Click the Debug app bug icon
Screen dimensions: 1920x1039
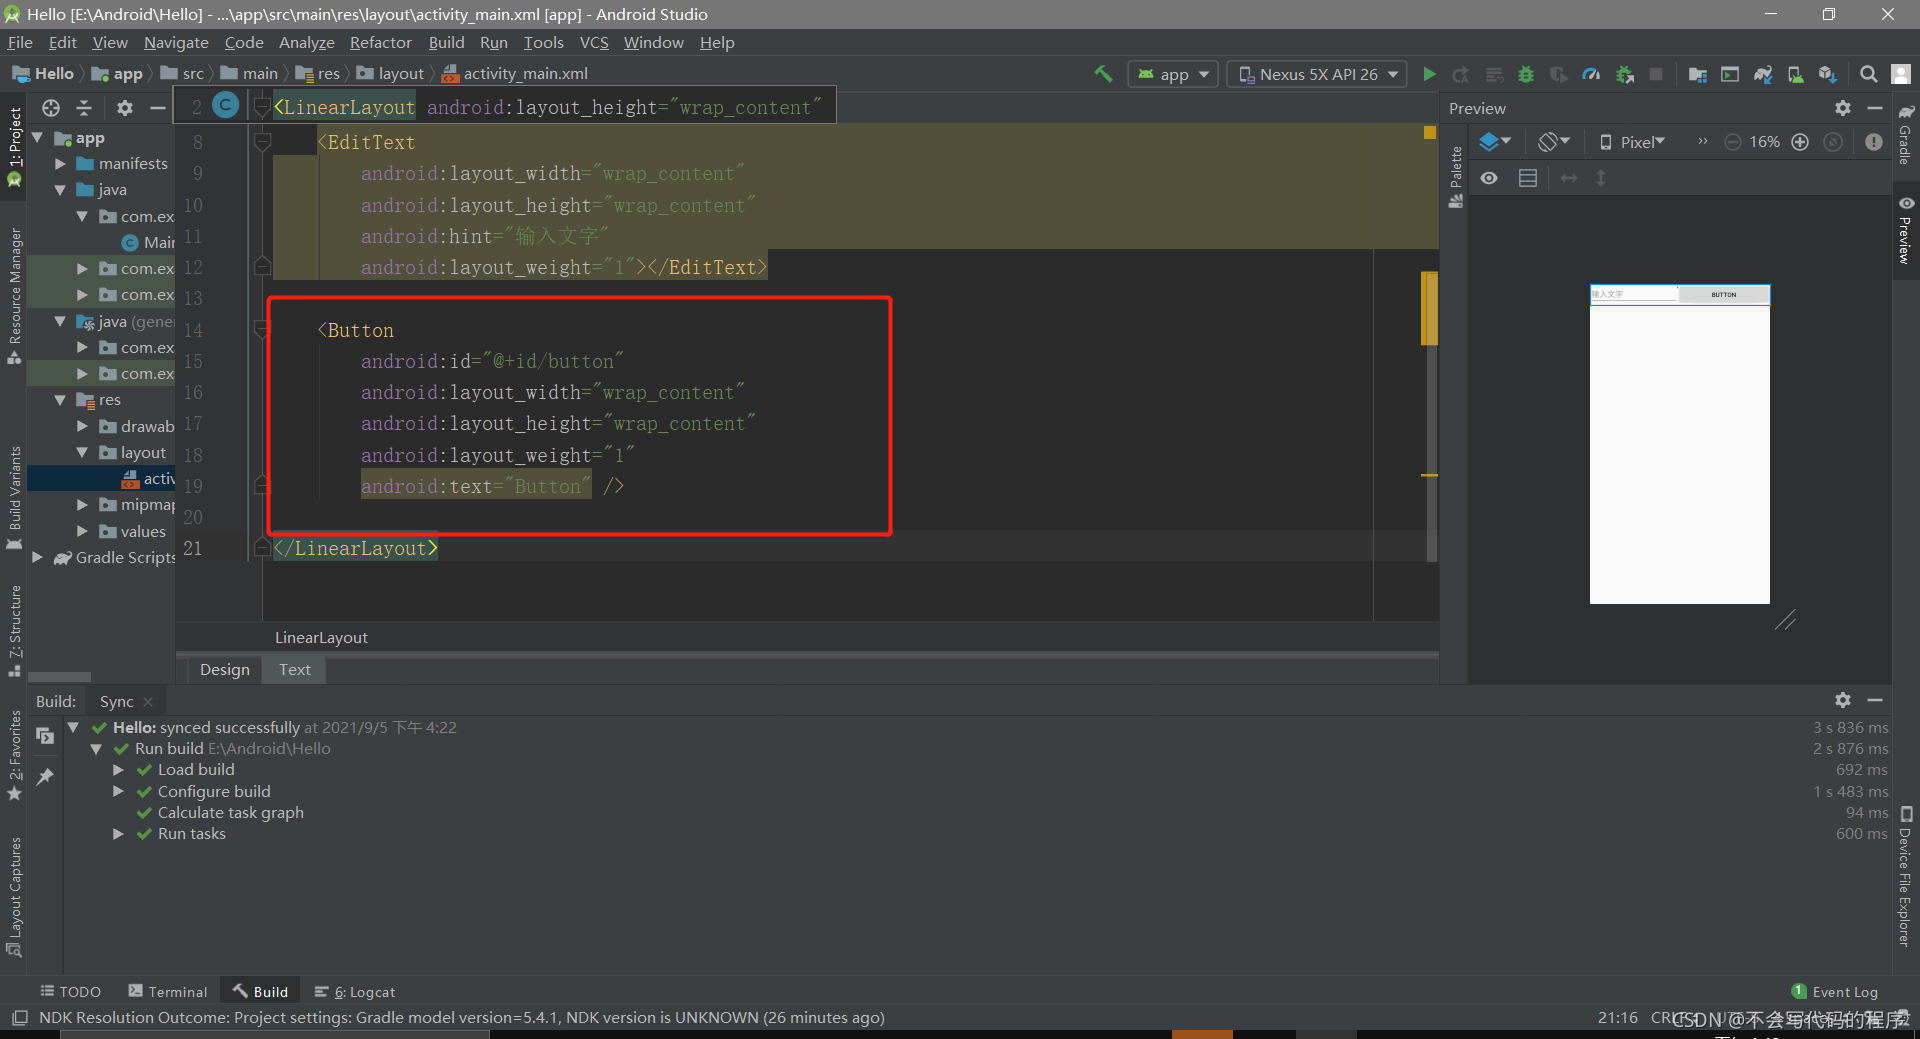click(1526, 74)
